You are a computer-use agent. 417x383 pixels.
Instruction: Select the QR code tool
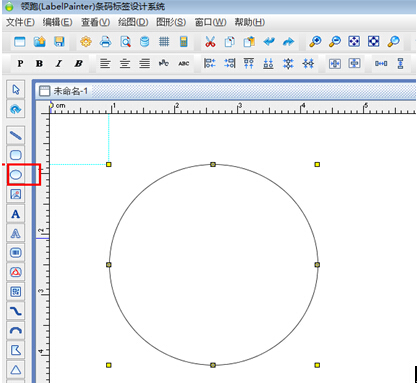(16, 292)
